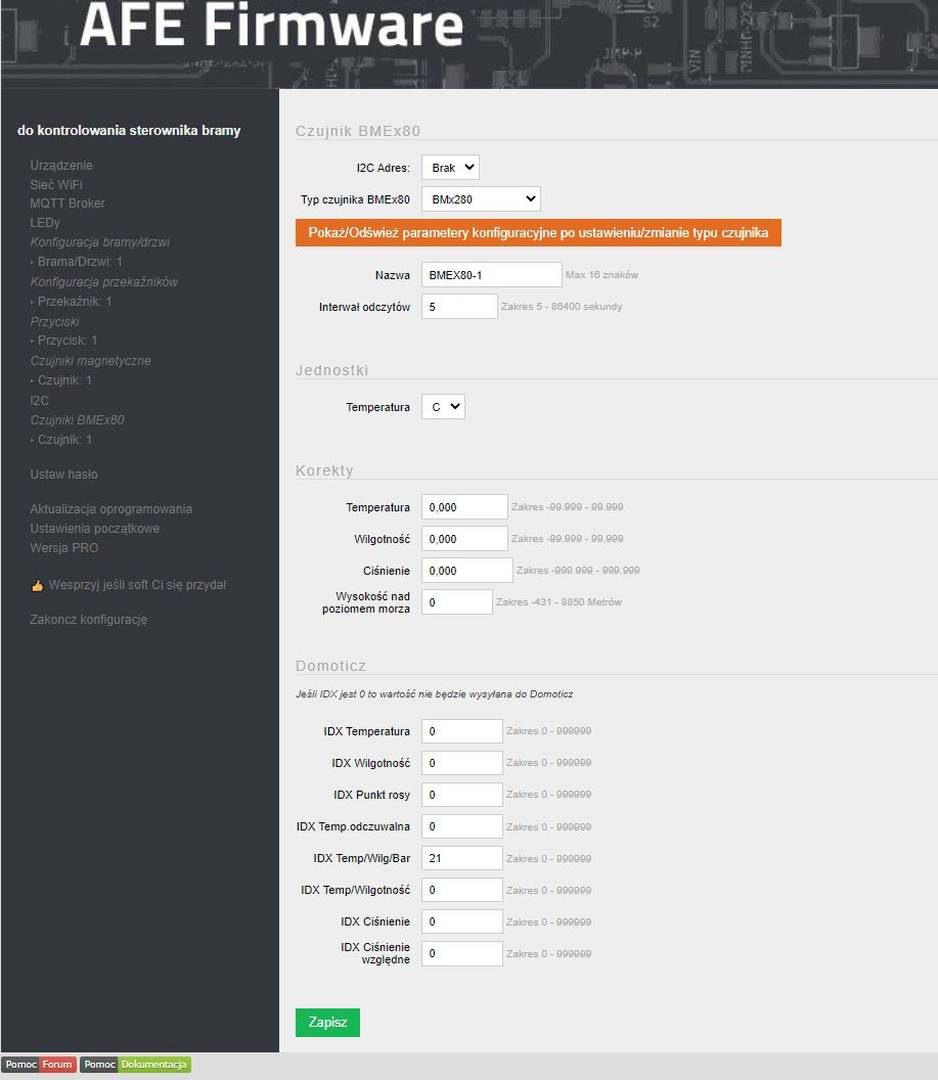Click the Ciśnienie correction input field
This screenshot has width=938, height=1080.
coord(467,570)
